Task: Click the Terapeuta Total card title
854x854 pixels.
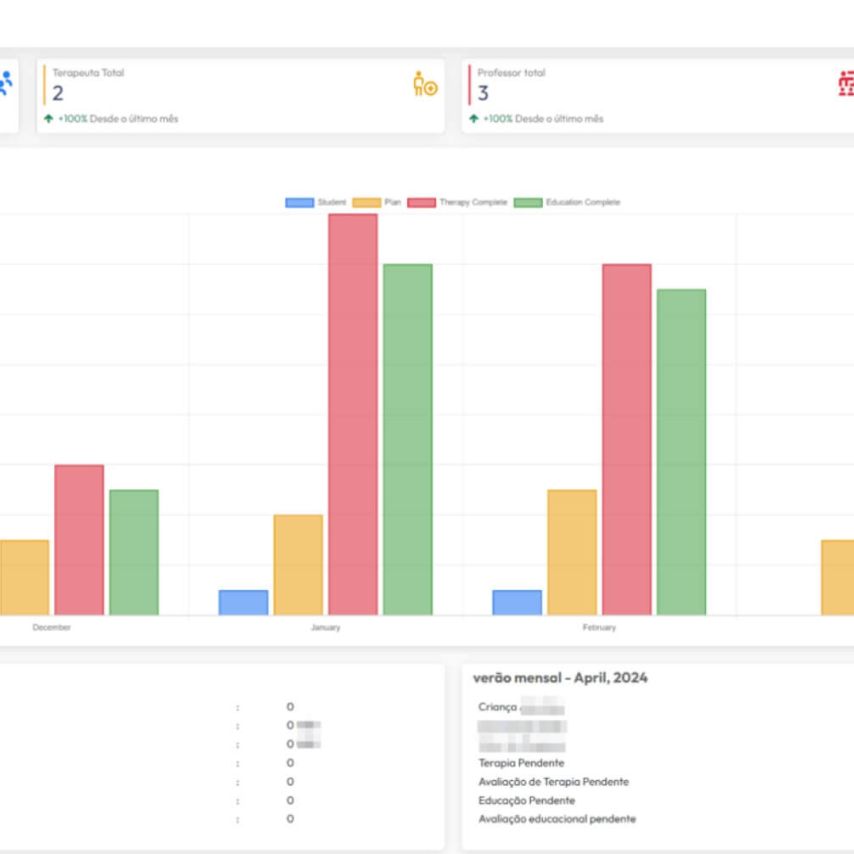Action: tap(88, 73)
